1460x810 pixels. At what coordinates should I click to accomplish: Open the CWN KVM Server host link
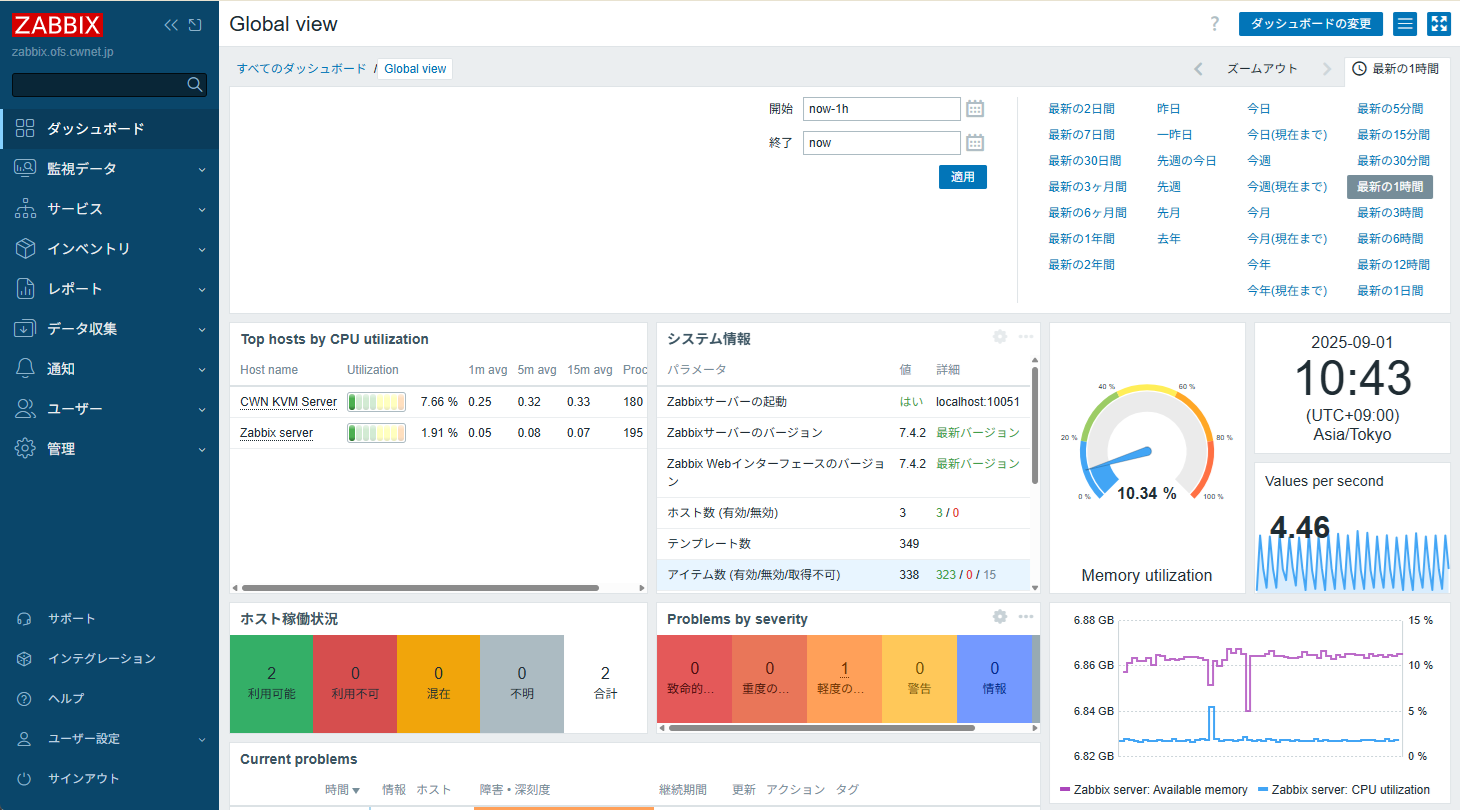[288, 402]
